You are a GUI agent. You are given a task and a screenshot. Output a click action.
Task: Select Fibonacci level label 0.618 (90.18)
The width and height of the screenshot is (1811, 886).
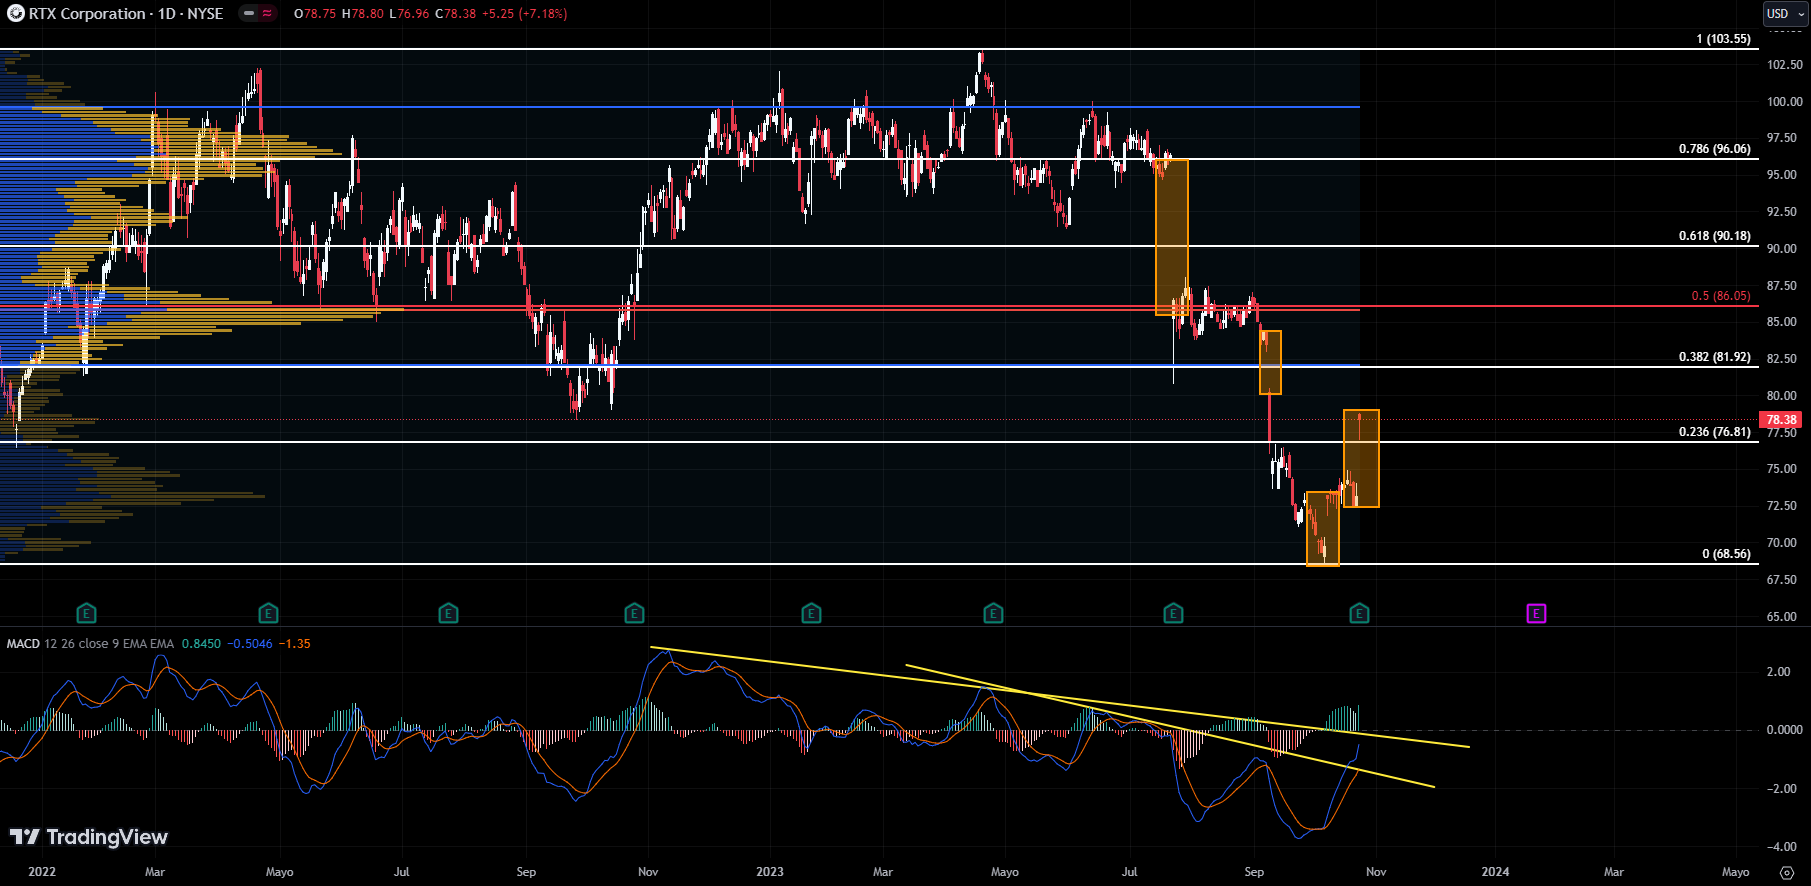(x=1715, y=236)
